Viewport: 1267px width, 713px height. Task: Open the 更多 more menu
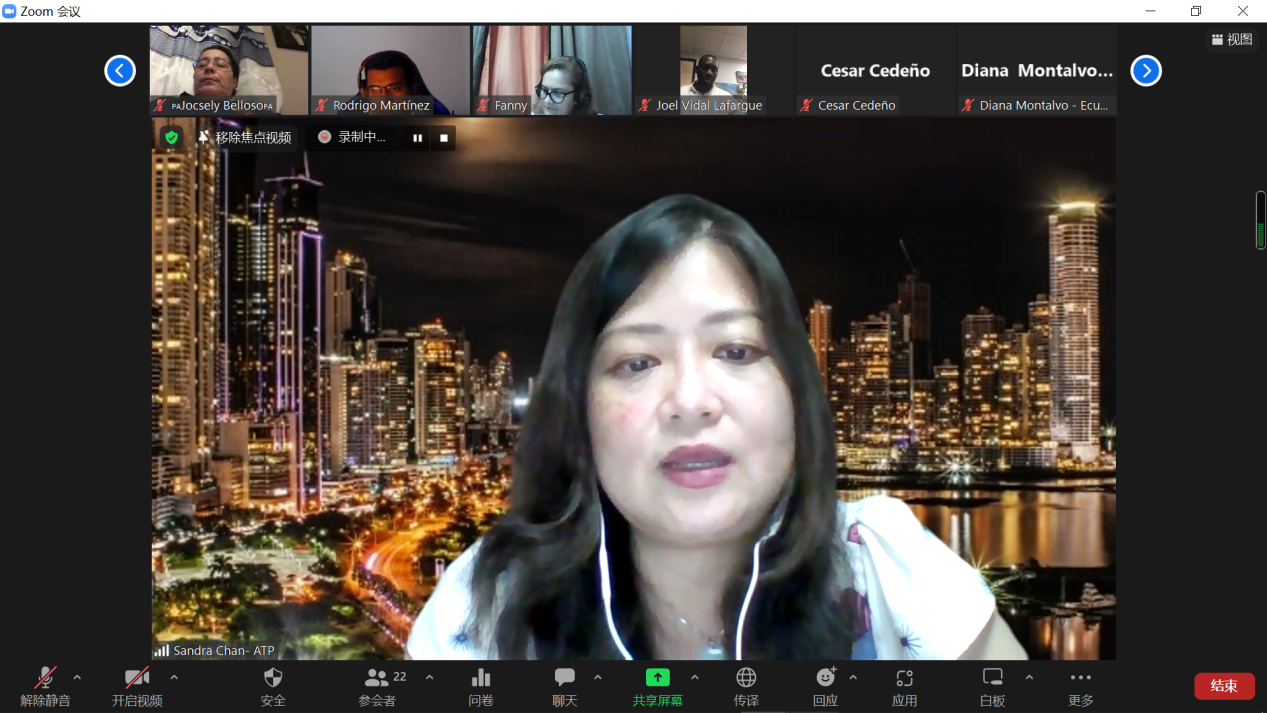1080,678
